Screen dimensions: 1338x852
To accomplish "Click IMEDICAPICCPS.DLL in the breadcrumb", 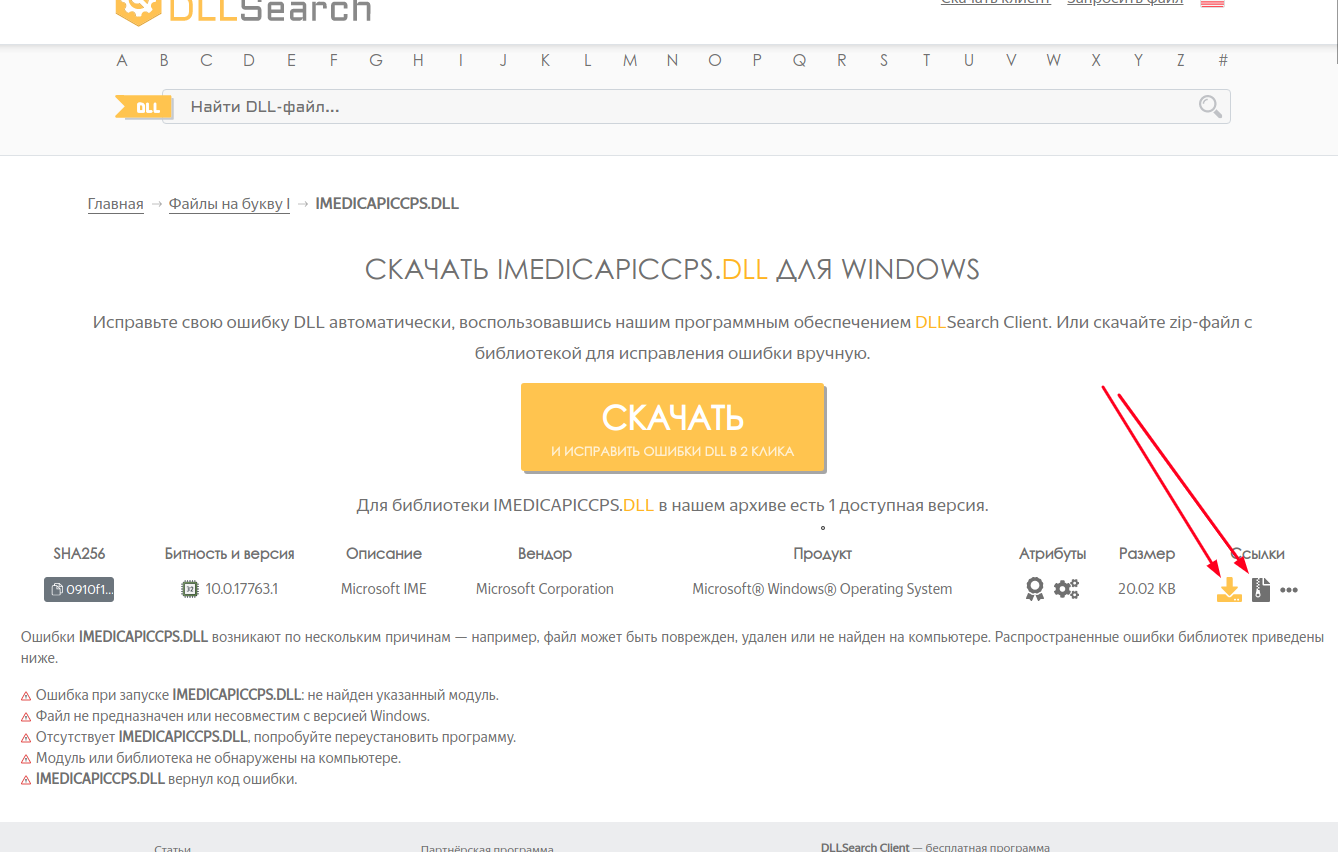I will click(387, 204).
